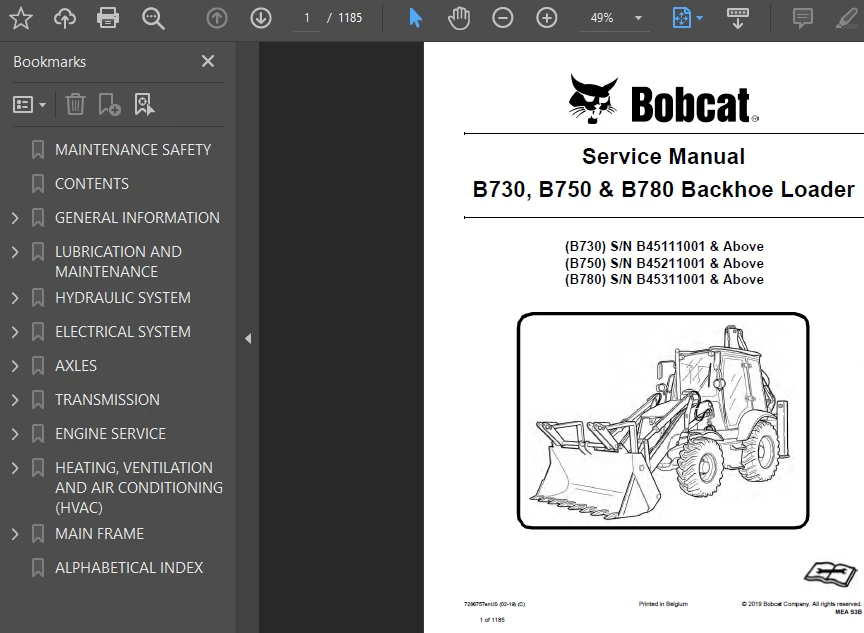Zoom out on the page
864x633 pixels.
click(x=502, y=17)
